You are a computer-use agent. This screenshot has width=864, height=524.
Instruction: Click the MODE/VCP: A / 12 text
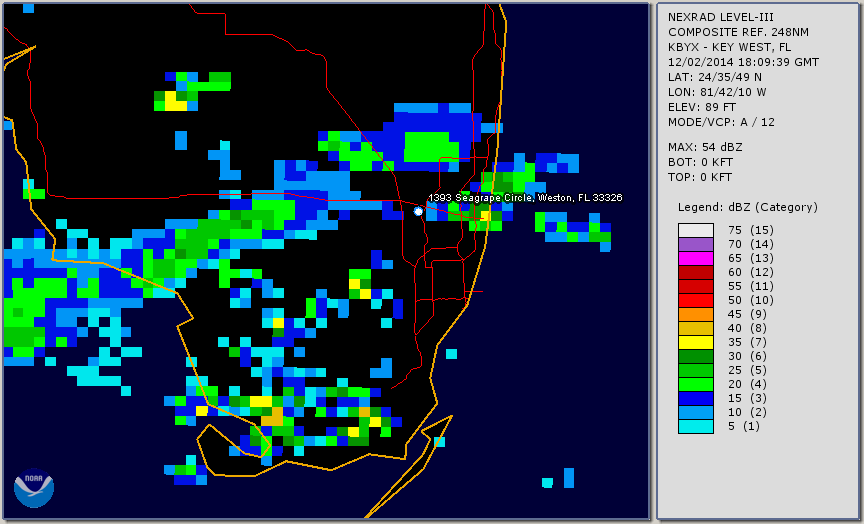721,122
